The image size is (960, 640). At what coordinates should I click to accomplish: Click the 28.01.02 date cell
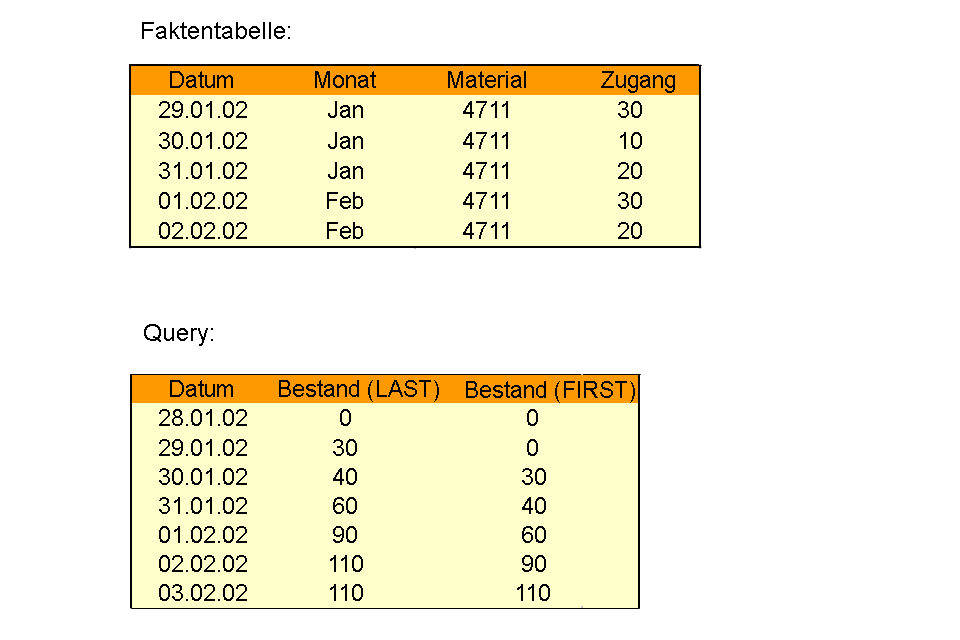click(x=203, y=418)
